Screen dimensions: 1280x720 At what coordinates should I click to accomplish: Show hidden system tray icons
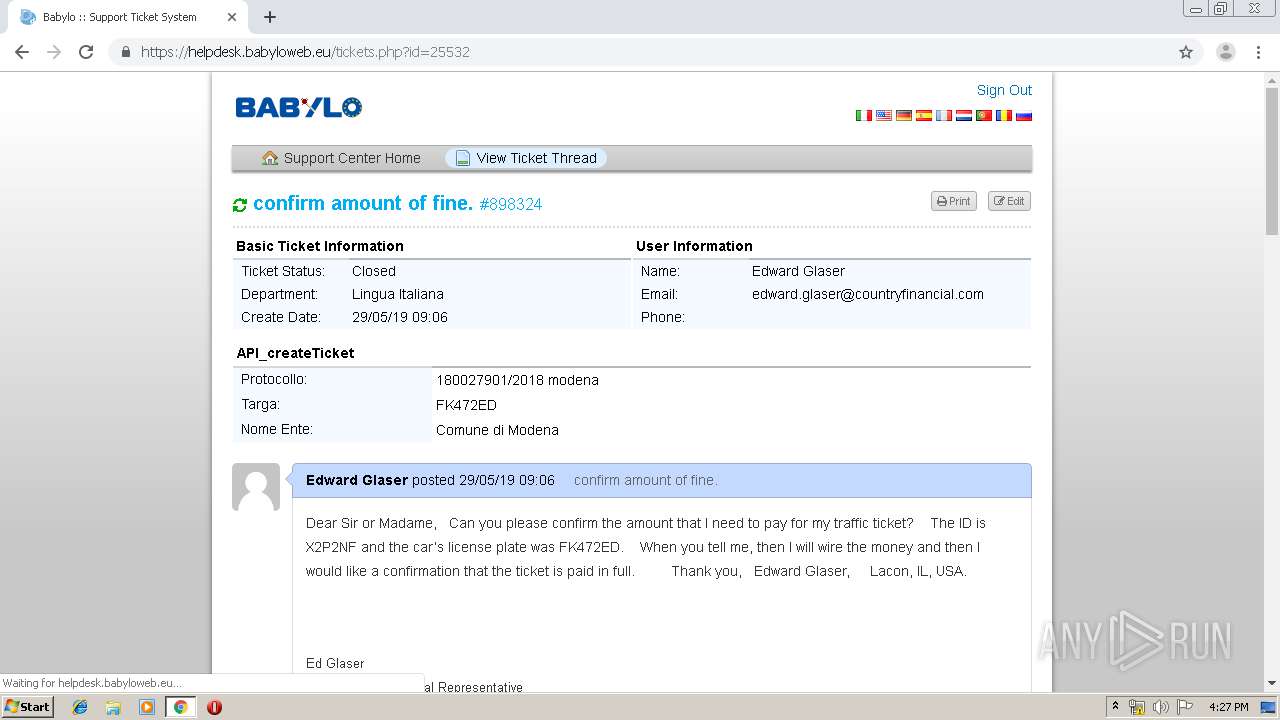tap(1115, 707)
